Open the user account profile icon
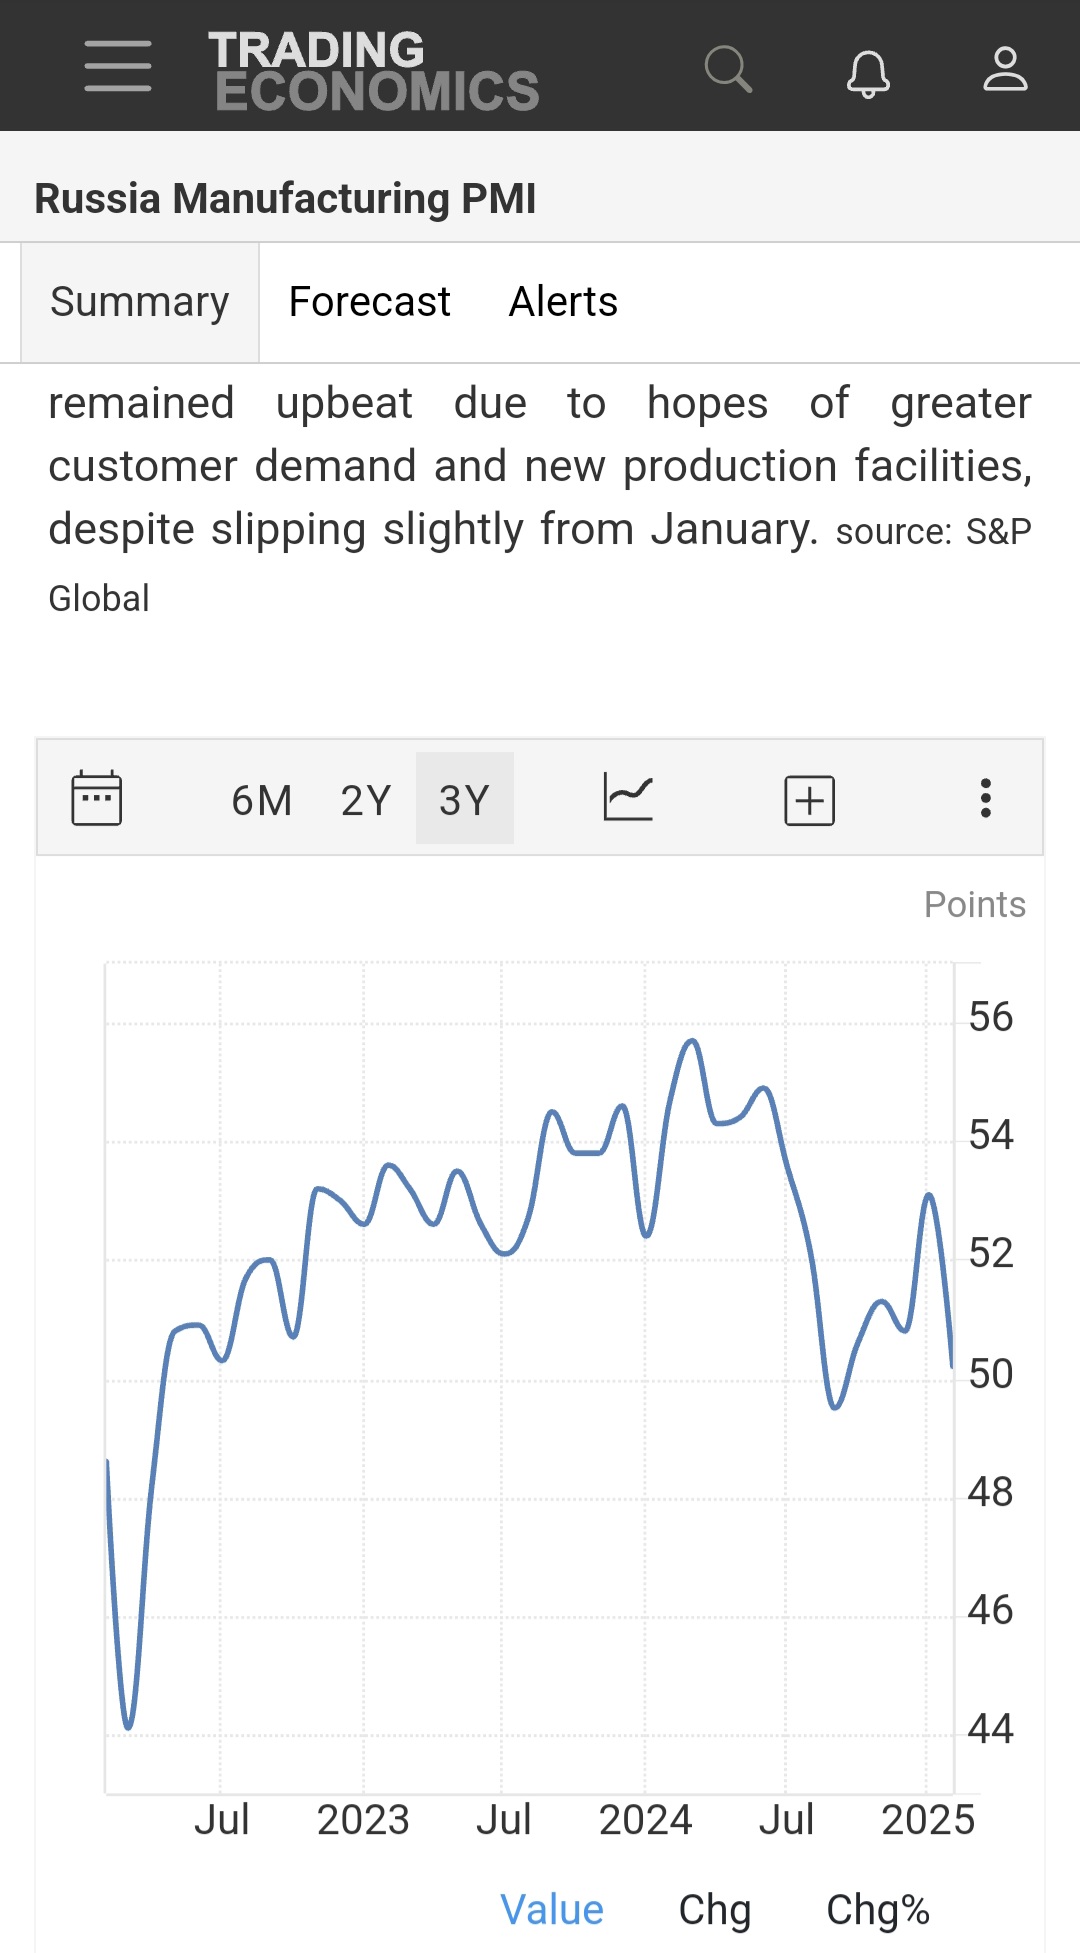 [1004, 69]
